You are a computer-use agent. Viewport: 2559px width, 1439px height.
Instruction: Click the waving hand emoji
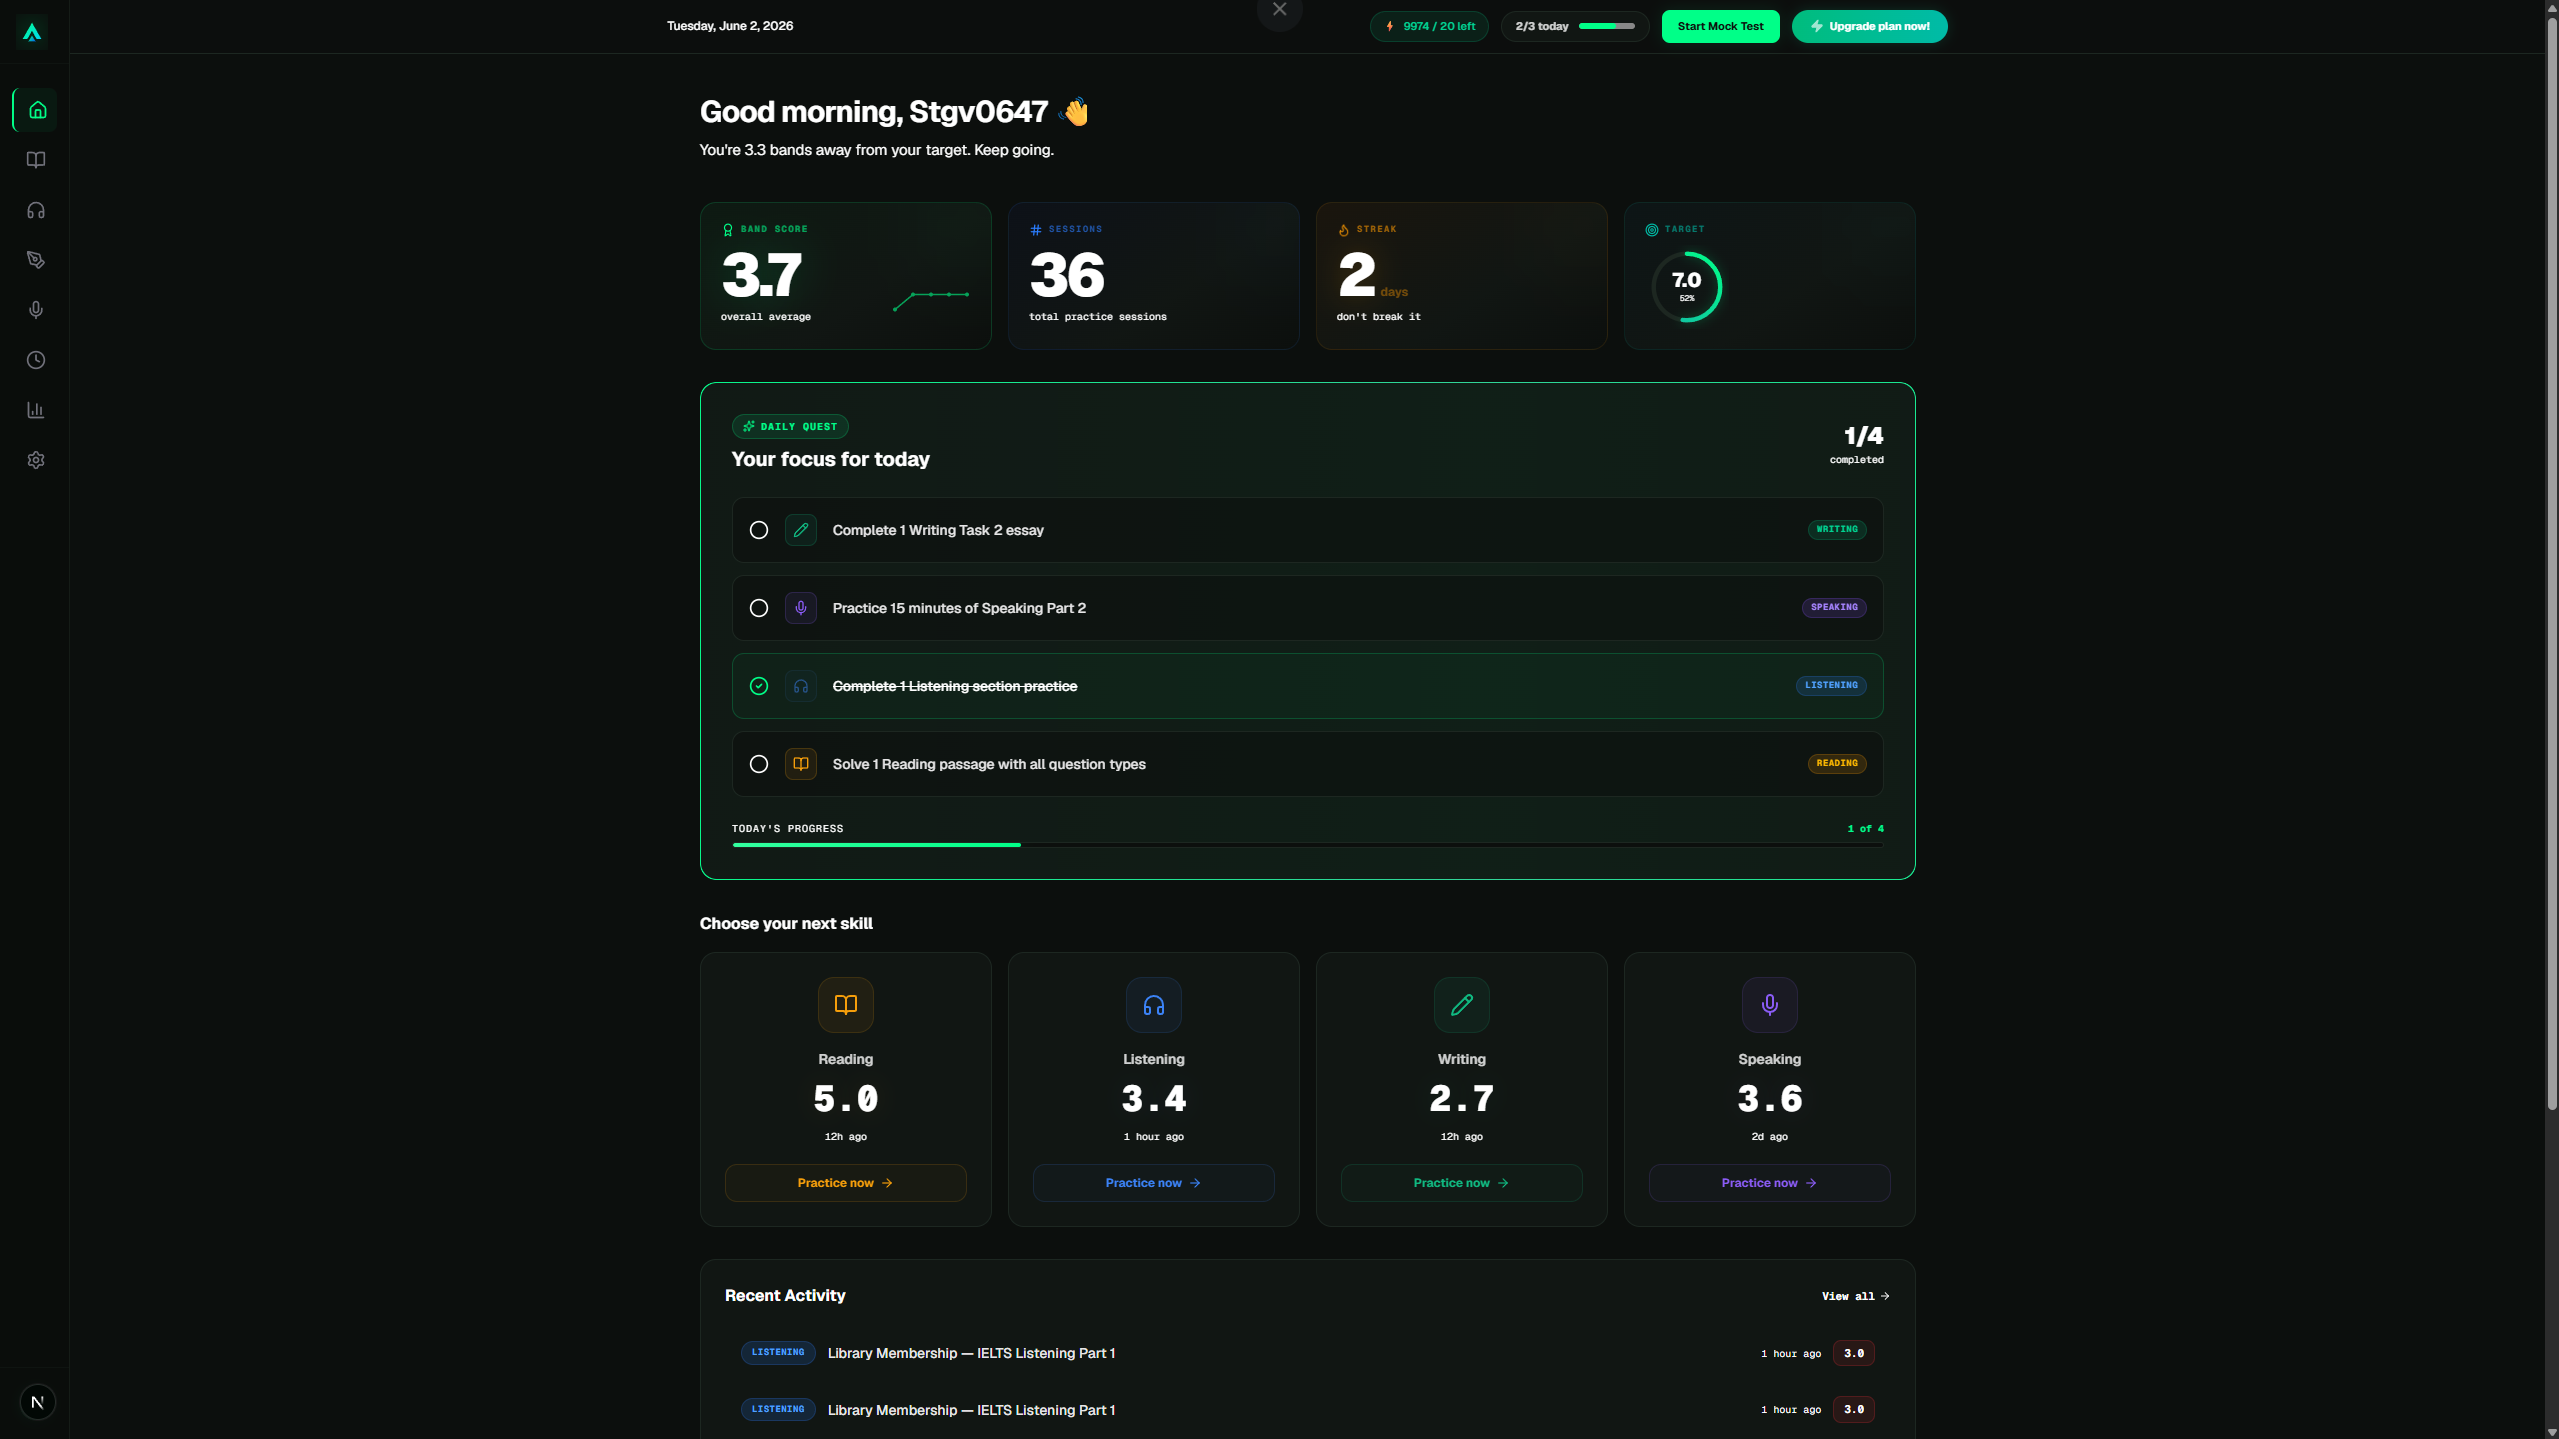[1075, 111]
